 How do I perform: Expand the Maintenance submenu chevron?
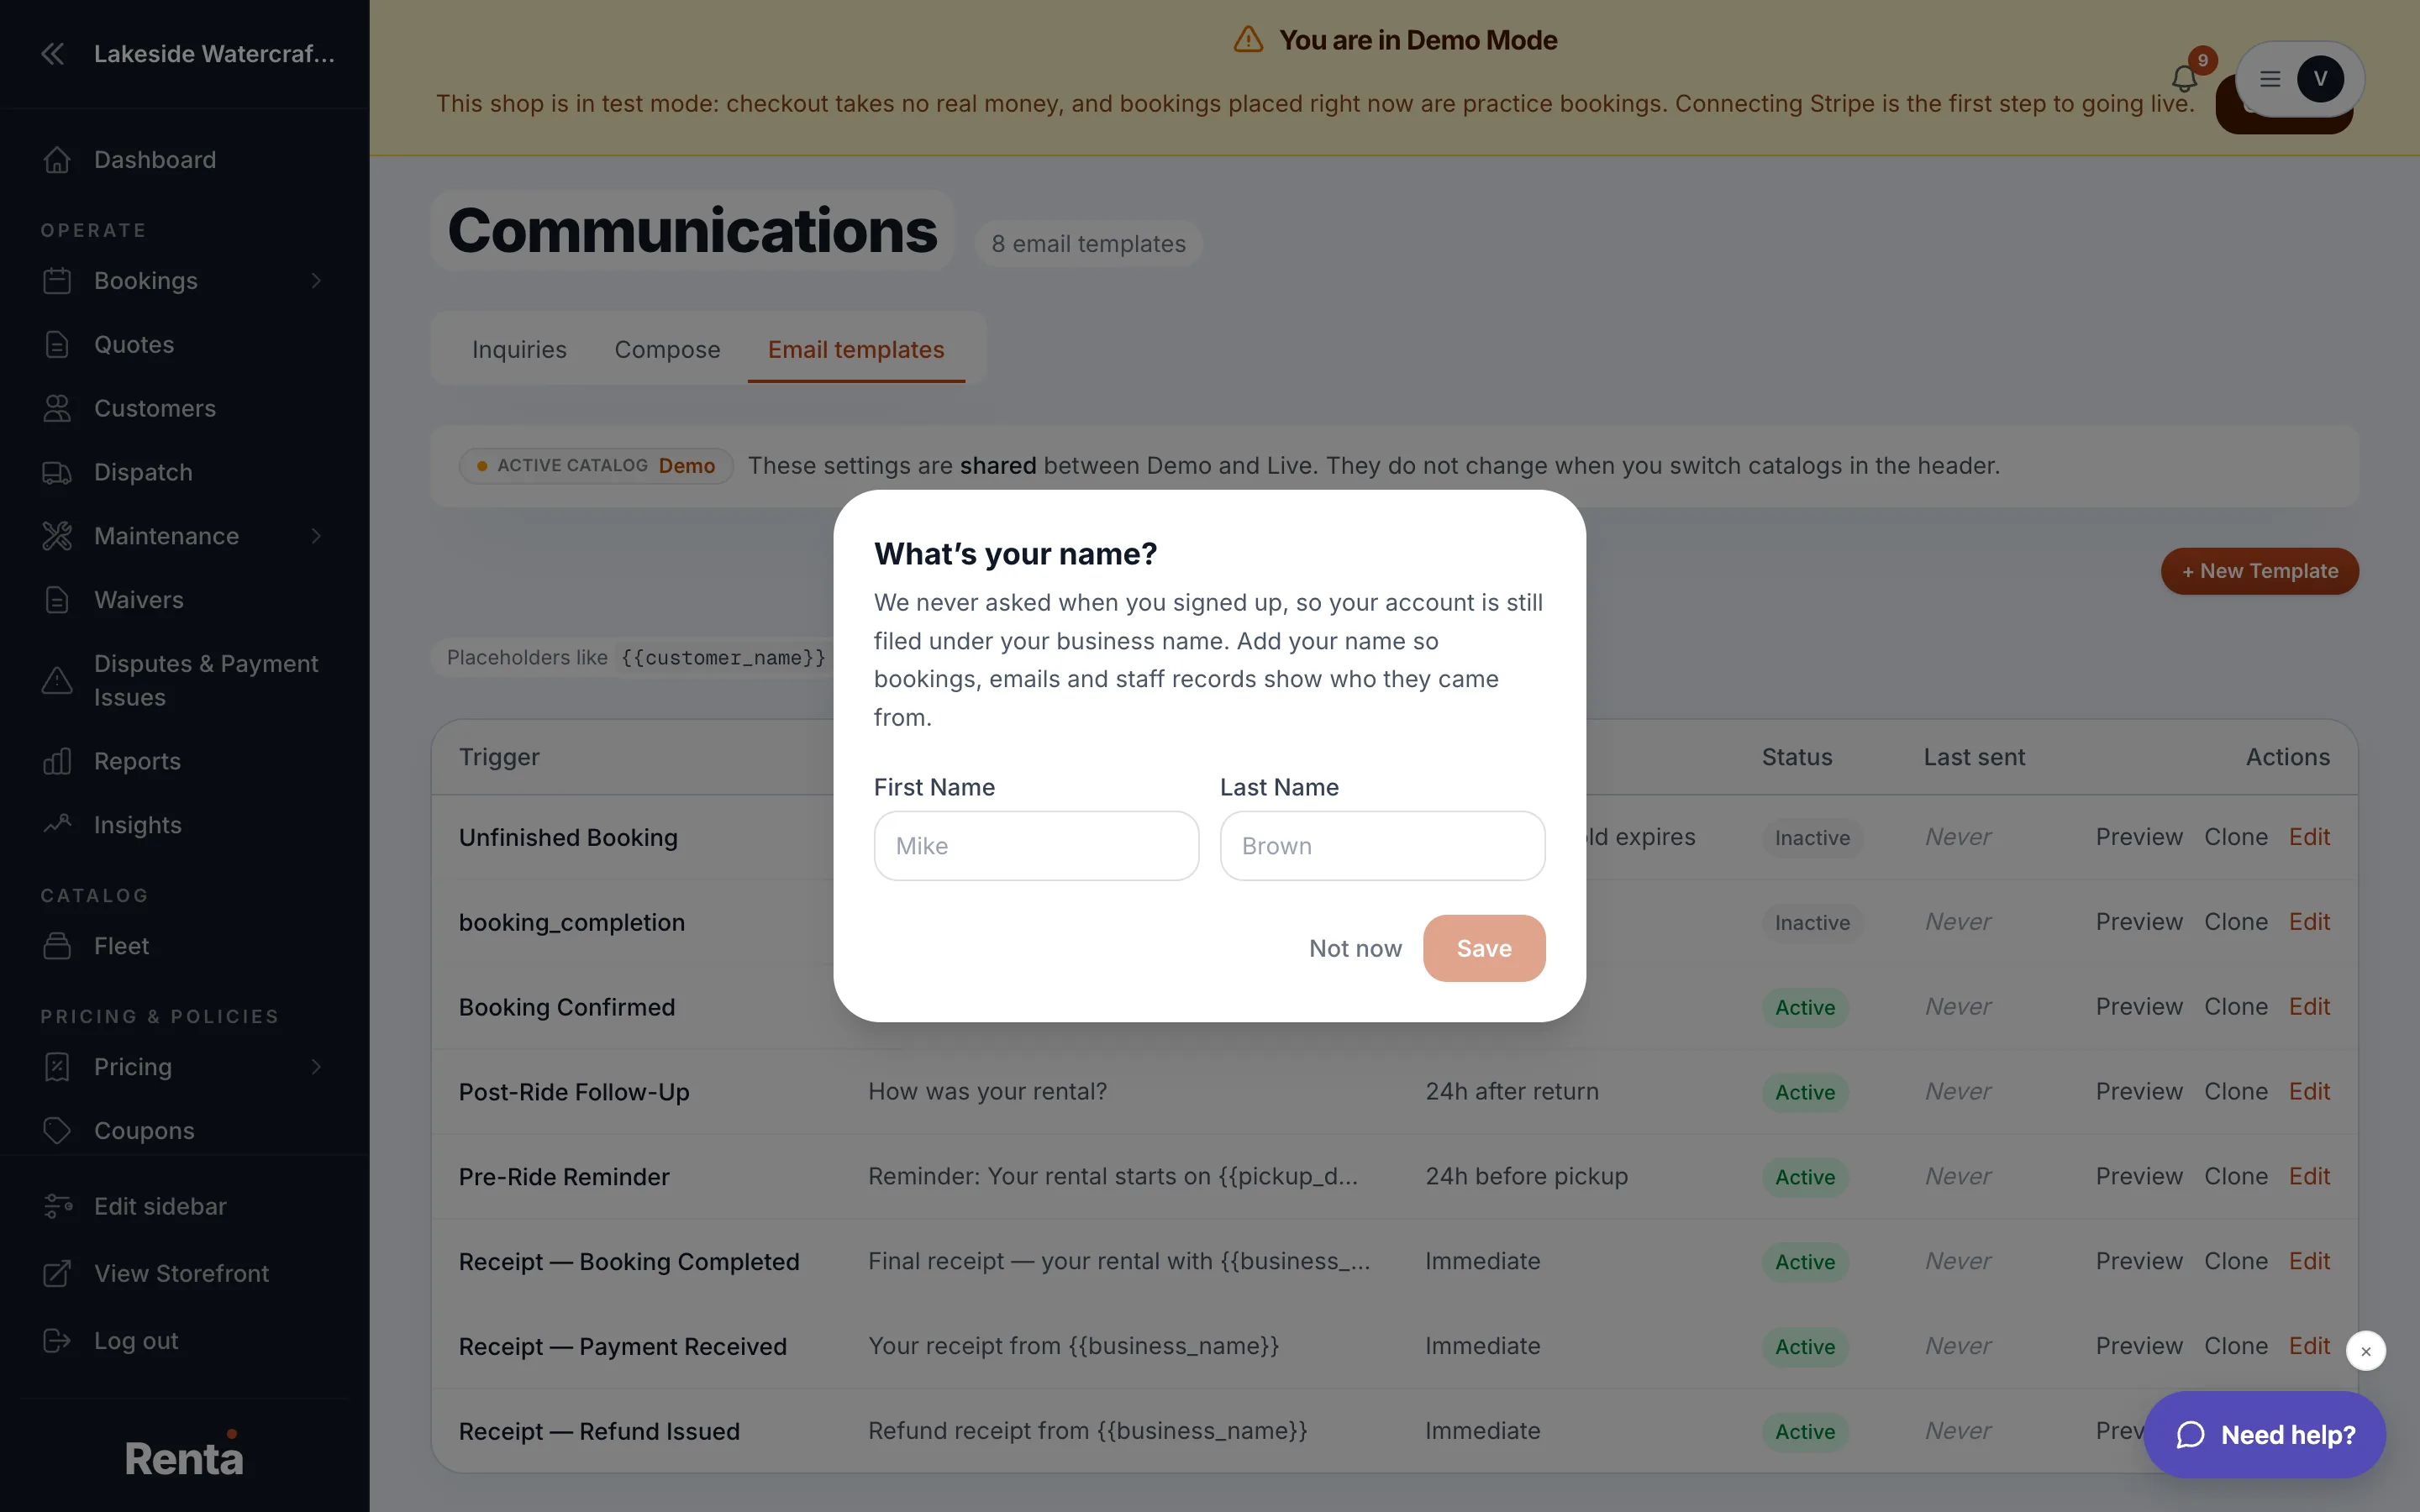click(316, 537)
